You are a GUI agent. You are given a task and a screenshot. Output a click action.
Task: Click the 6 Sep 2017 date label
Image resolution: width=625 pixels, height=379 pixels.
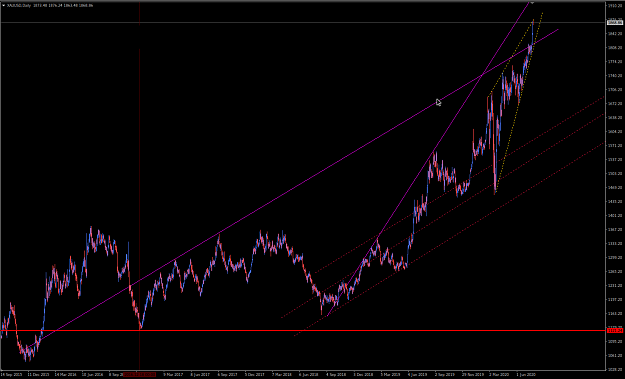pyautogui.click(x=228, y=375)
